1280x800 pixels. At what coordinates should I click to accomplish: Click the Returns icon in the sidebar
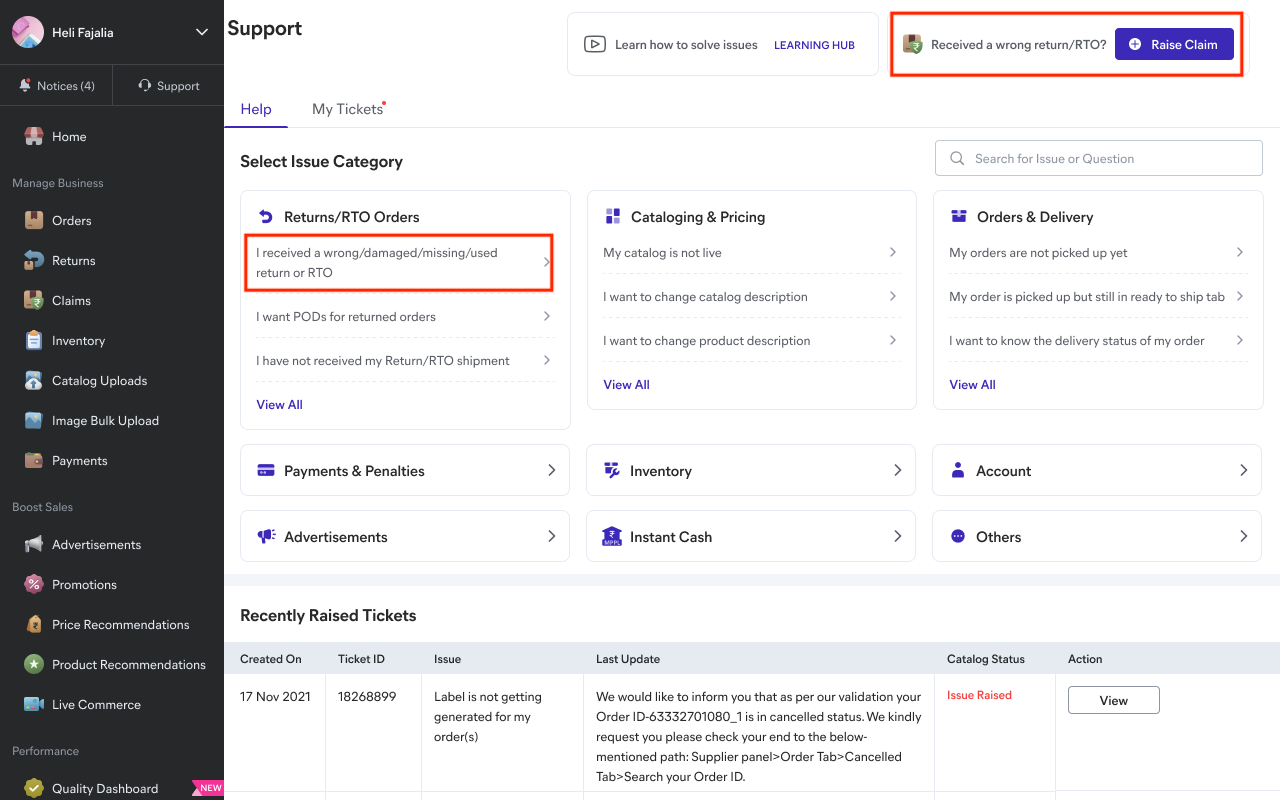(34, 260)
